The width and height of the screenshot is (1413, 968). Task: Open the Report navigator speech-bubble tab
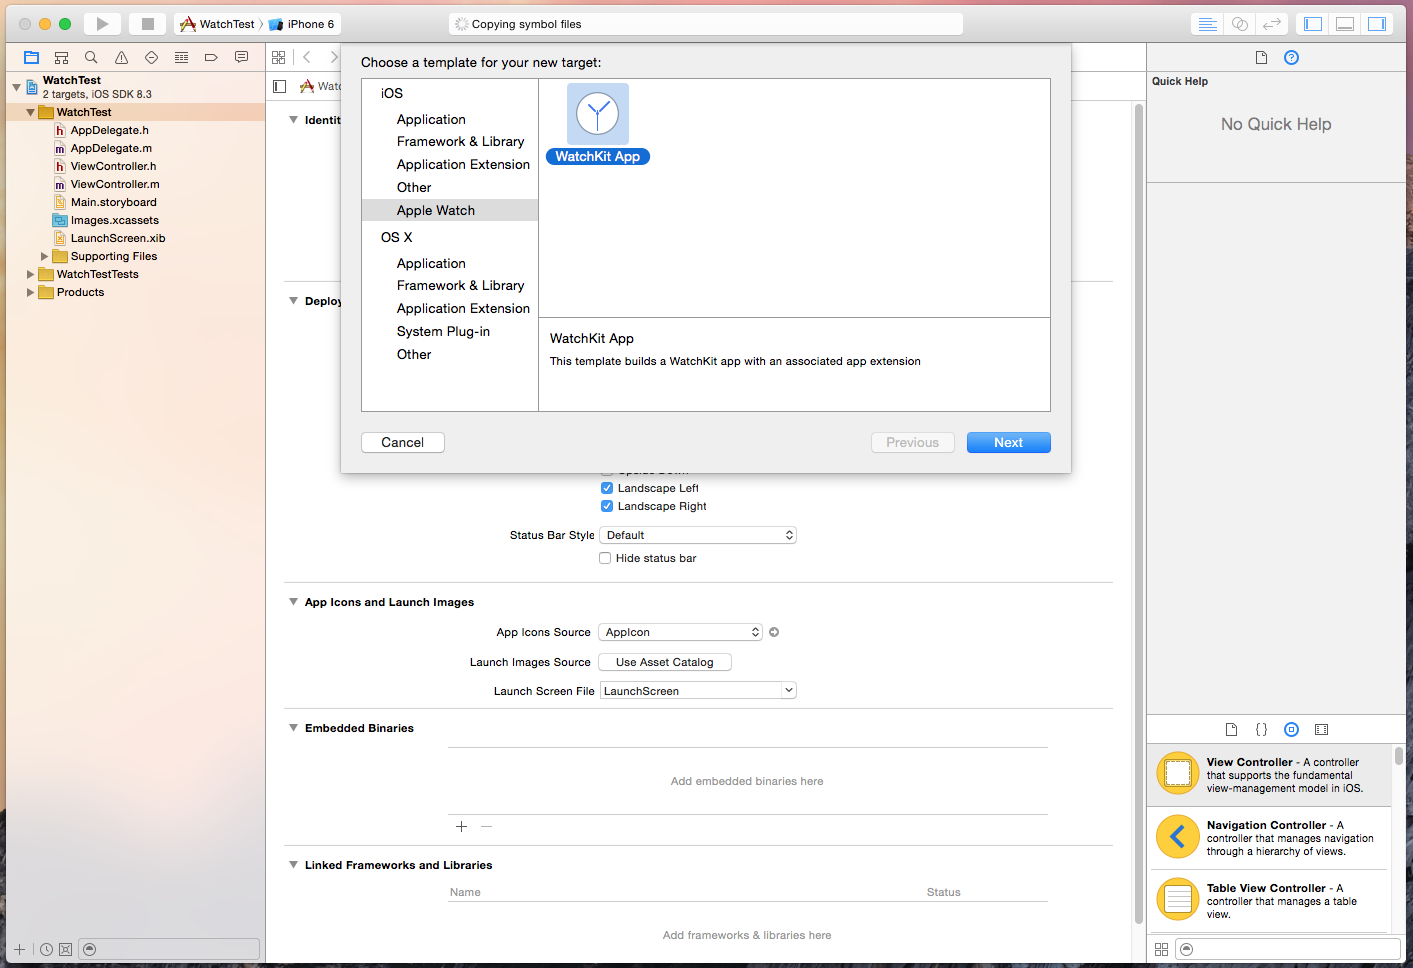(x=241, y=58)
